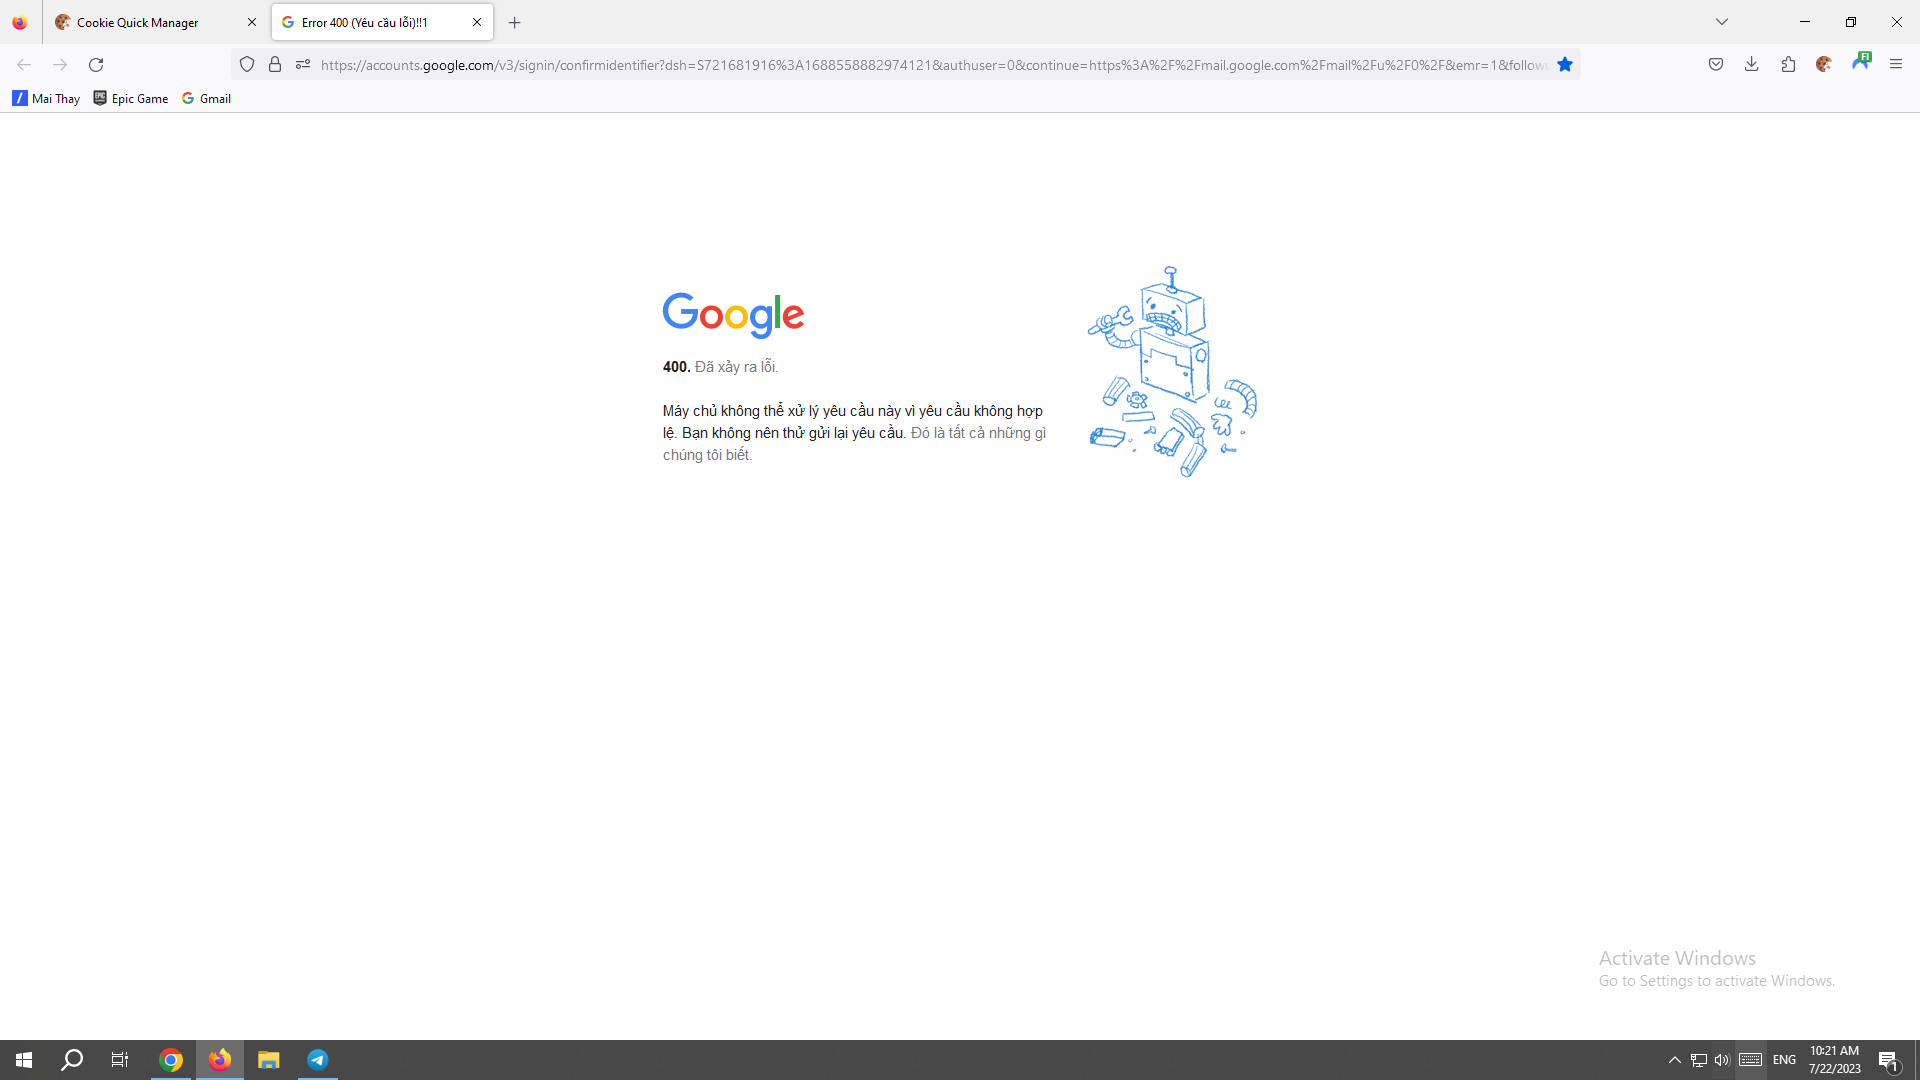The height and width of the screenshot is (1080, 1920).
Task: Open Task View on the taskbar
Action: (120, 1060)
